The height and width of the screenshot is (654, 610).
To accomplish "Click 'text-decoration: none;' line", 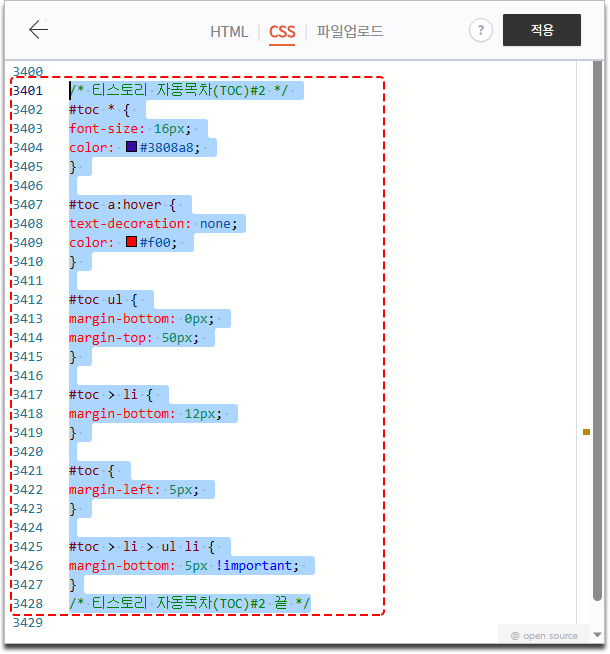I will click(153, 224).
